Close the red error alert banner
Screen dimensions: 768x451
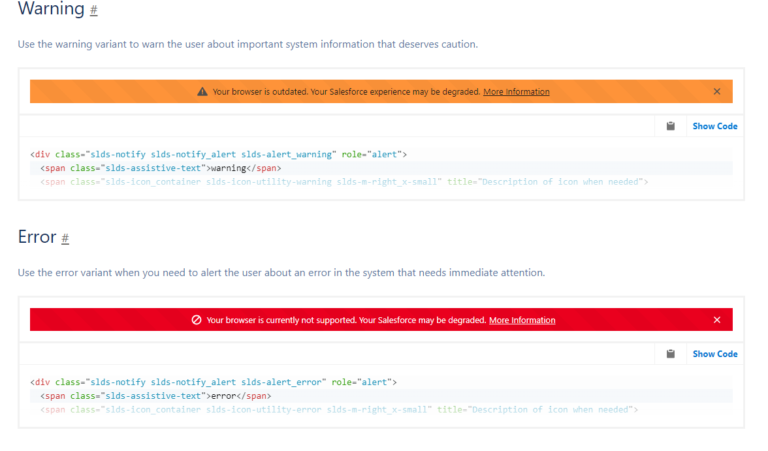717,320
